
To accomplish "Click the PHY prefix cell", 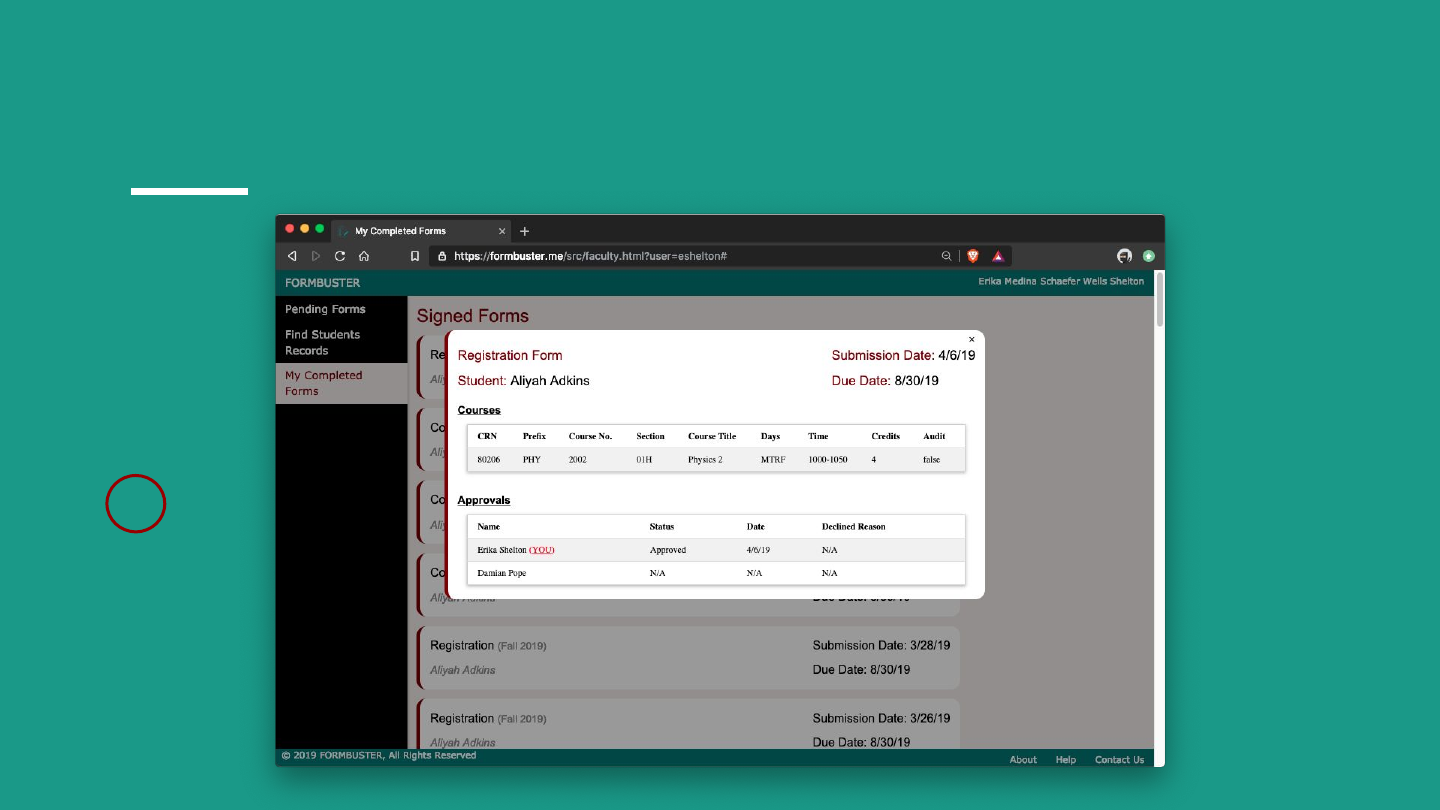I will [531, 460].
